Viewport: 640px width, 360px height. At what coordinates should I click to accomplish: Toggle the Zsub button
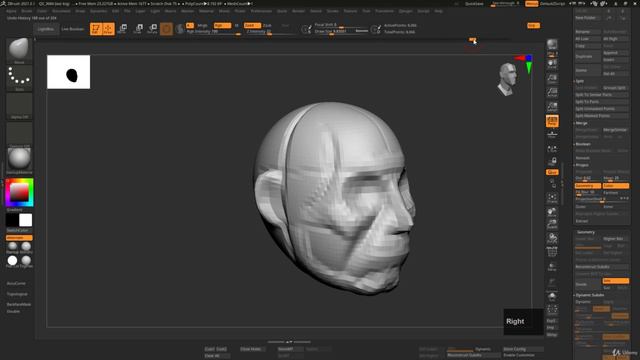click(x=267, y=25)
